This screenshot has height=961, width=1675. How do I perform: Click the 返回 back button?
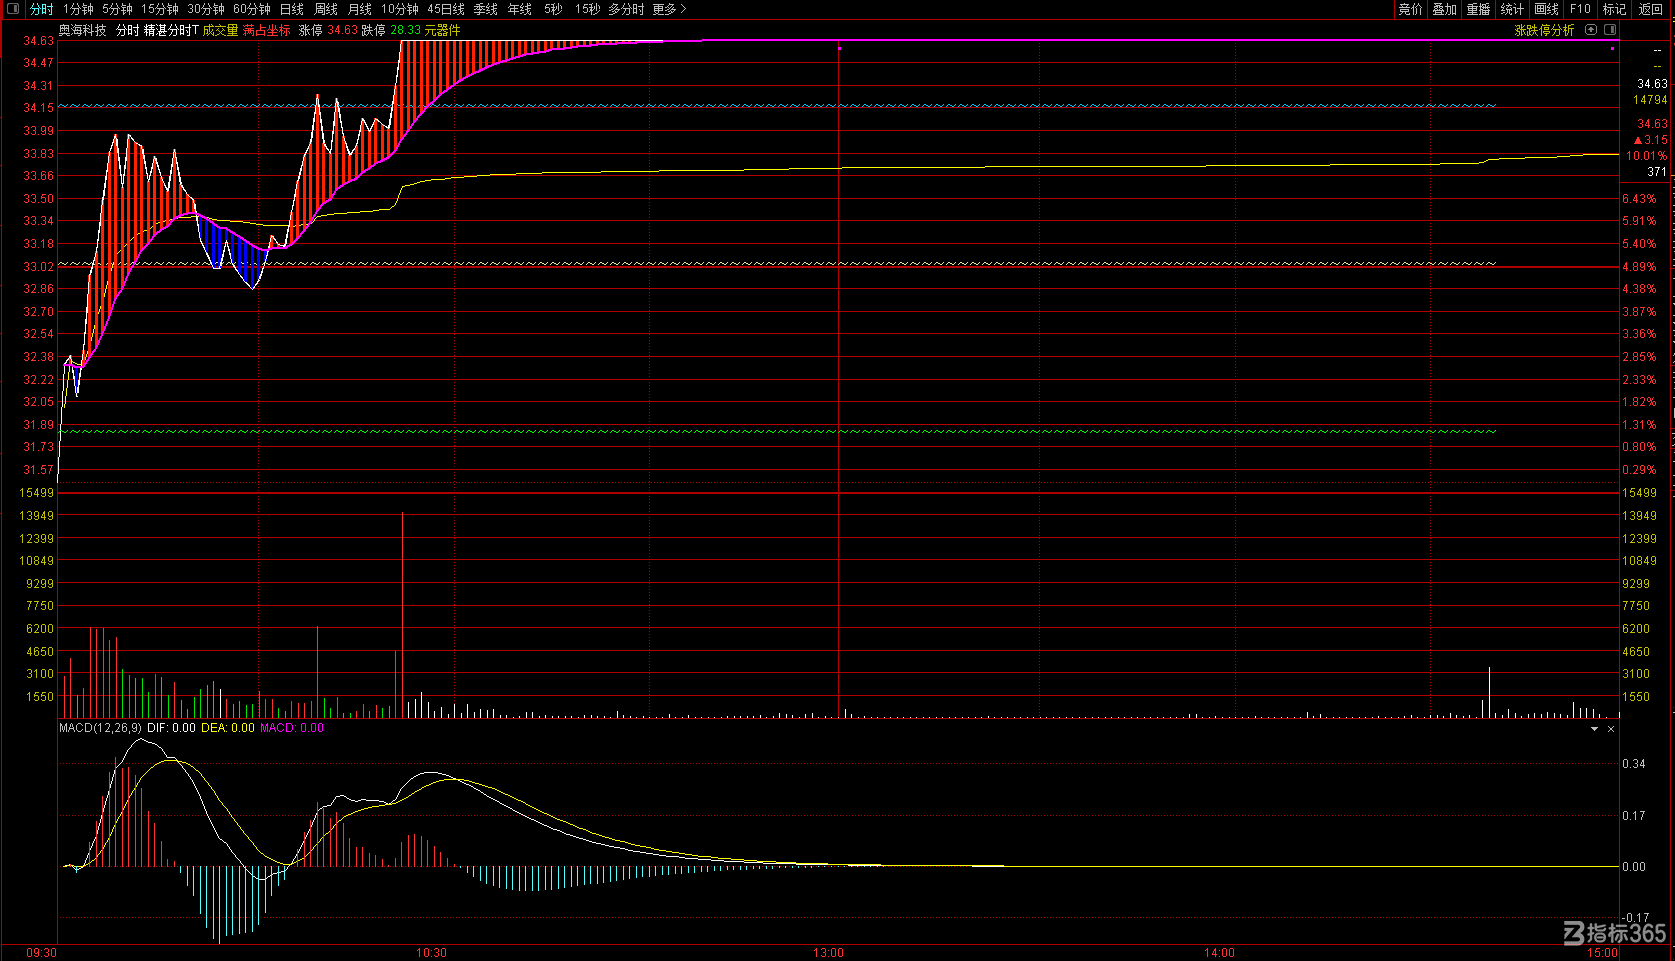1650,9
